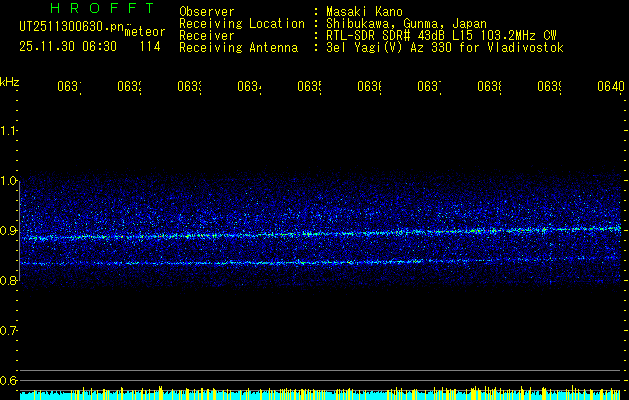Click the 0639 time marker
This screenshot has width=629, height=400.
click(x=549, y=86)
